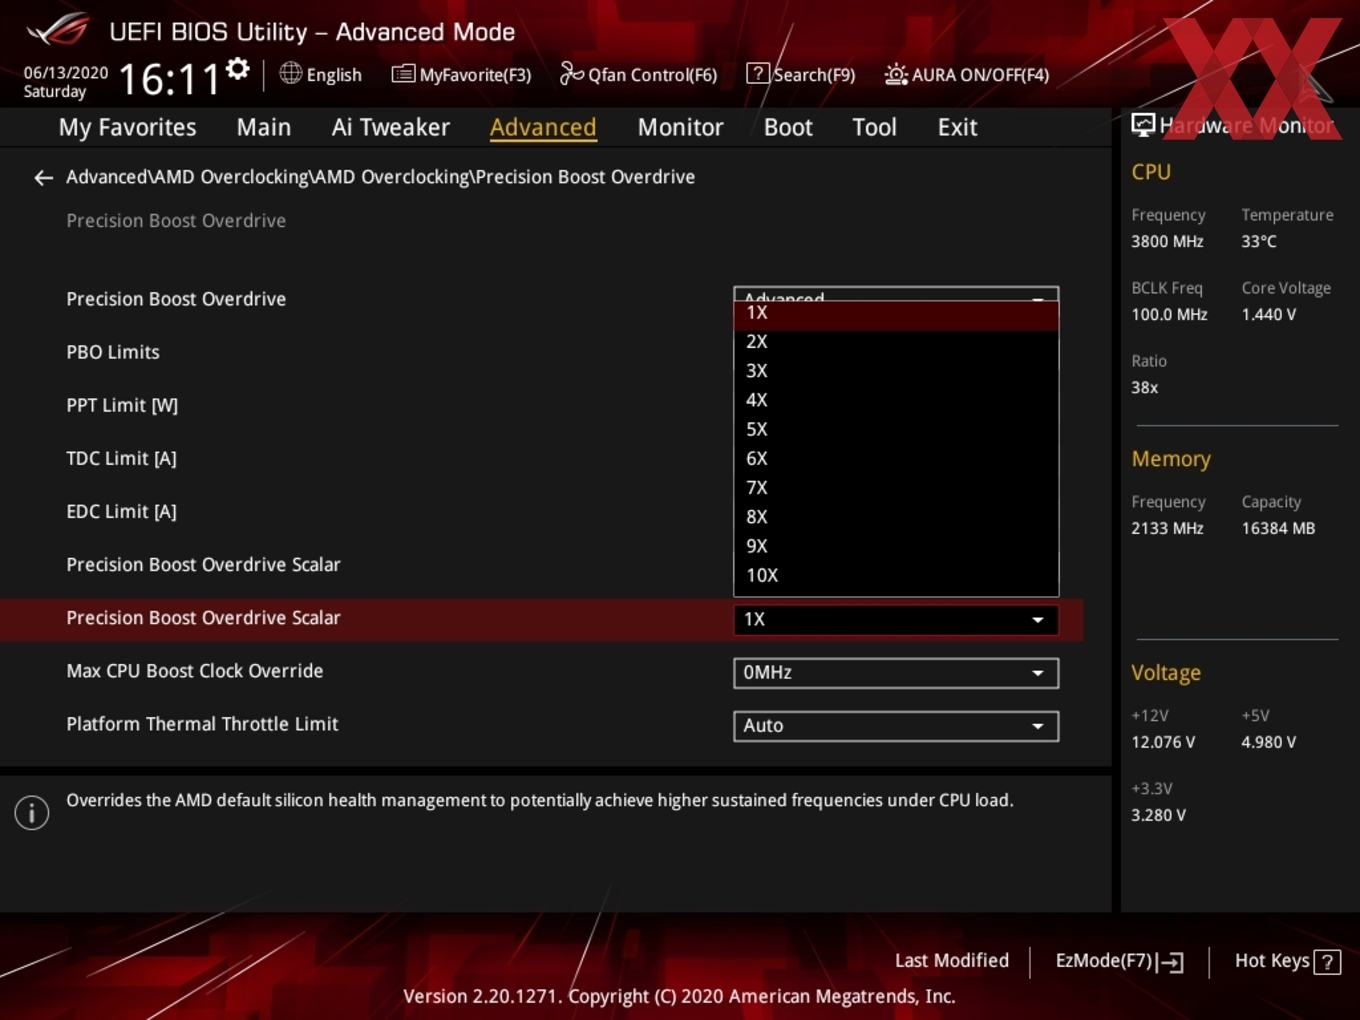Click the EzMode exit arrow icon
The width and height of the screenshot is (1360, 1020).
tap(1171, 963)
